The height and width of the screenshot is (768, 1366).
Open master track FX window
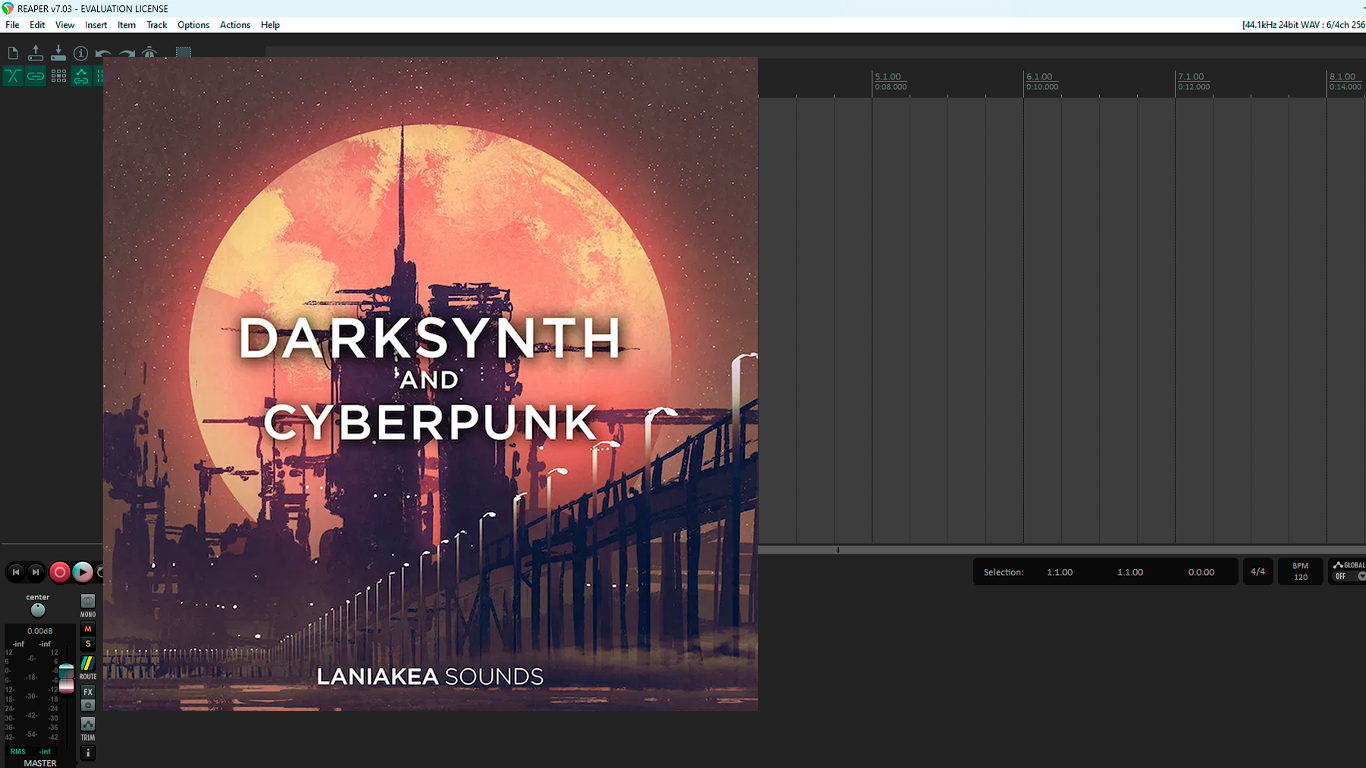(88, 692)
